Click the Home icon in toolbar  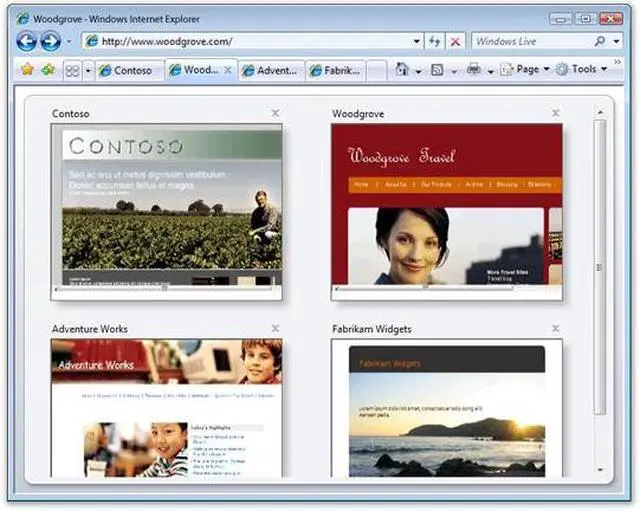coord(402,70)
